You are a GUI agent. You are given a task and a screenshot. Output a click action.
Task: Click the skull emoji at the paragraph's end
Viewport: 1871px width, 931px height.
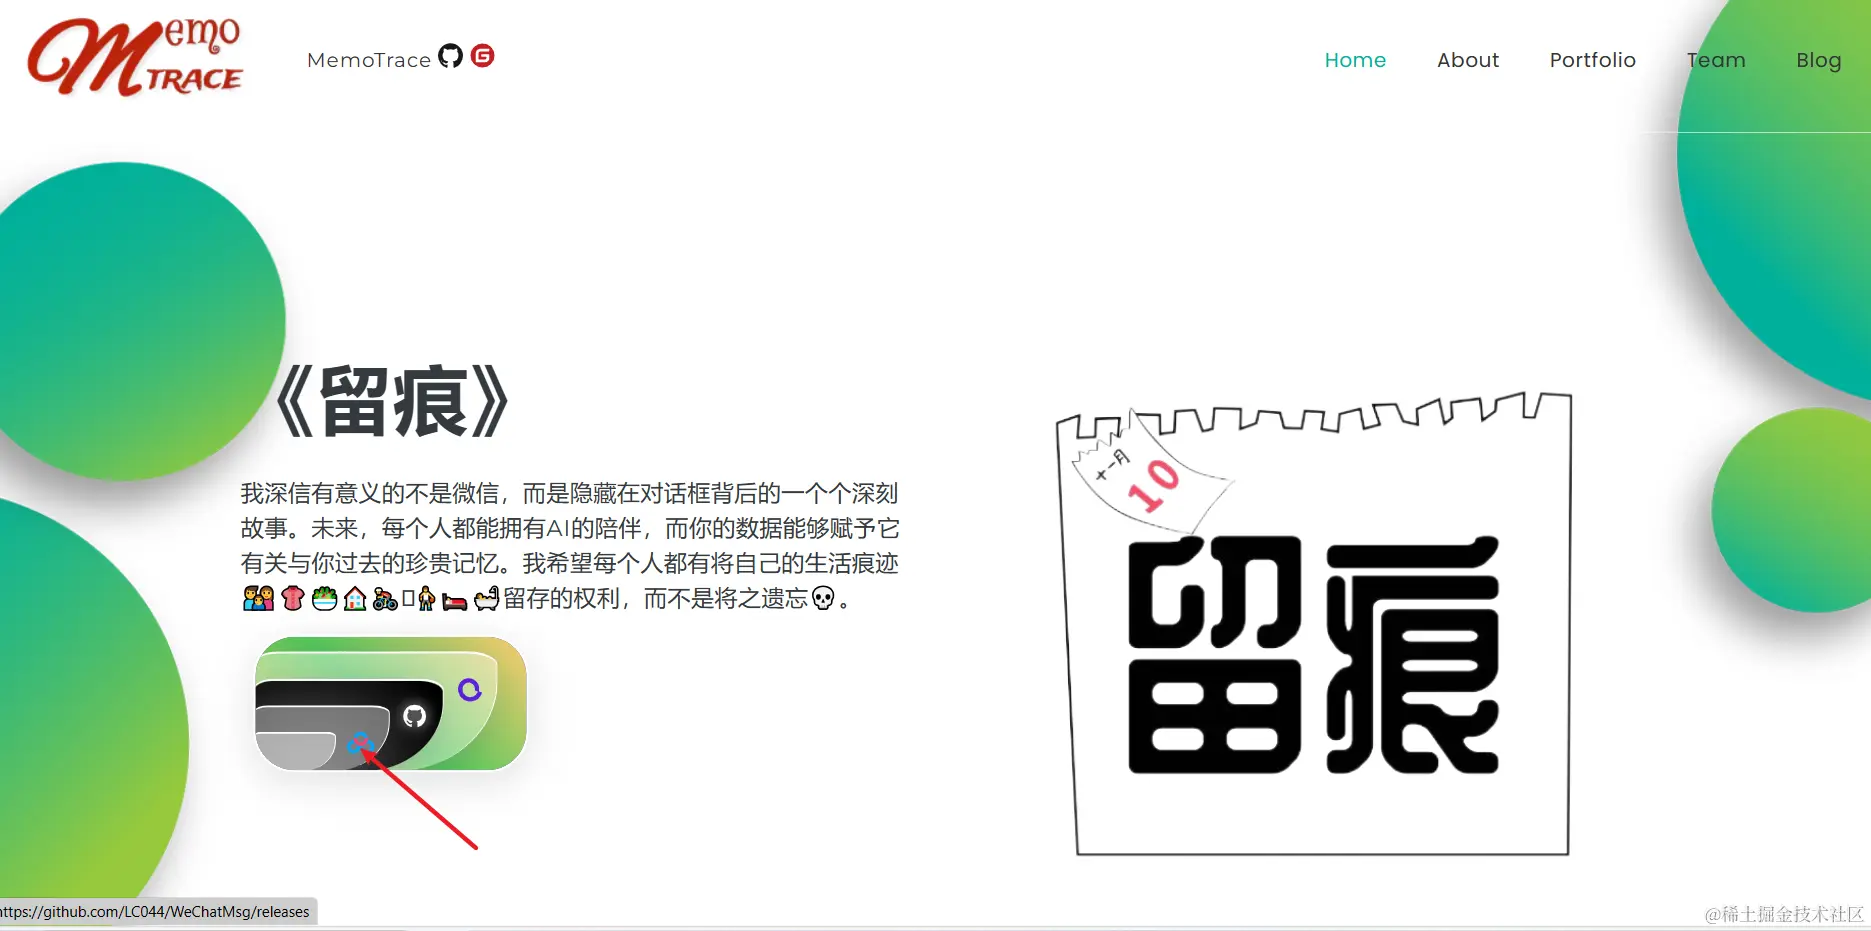(x=823, y=600)
